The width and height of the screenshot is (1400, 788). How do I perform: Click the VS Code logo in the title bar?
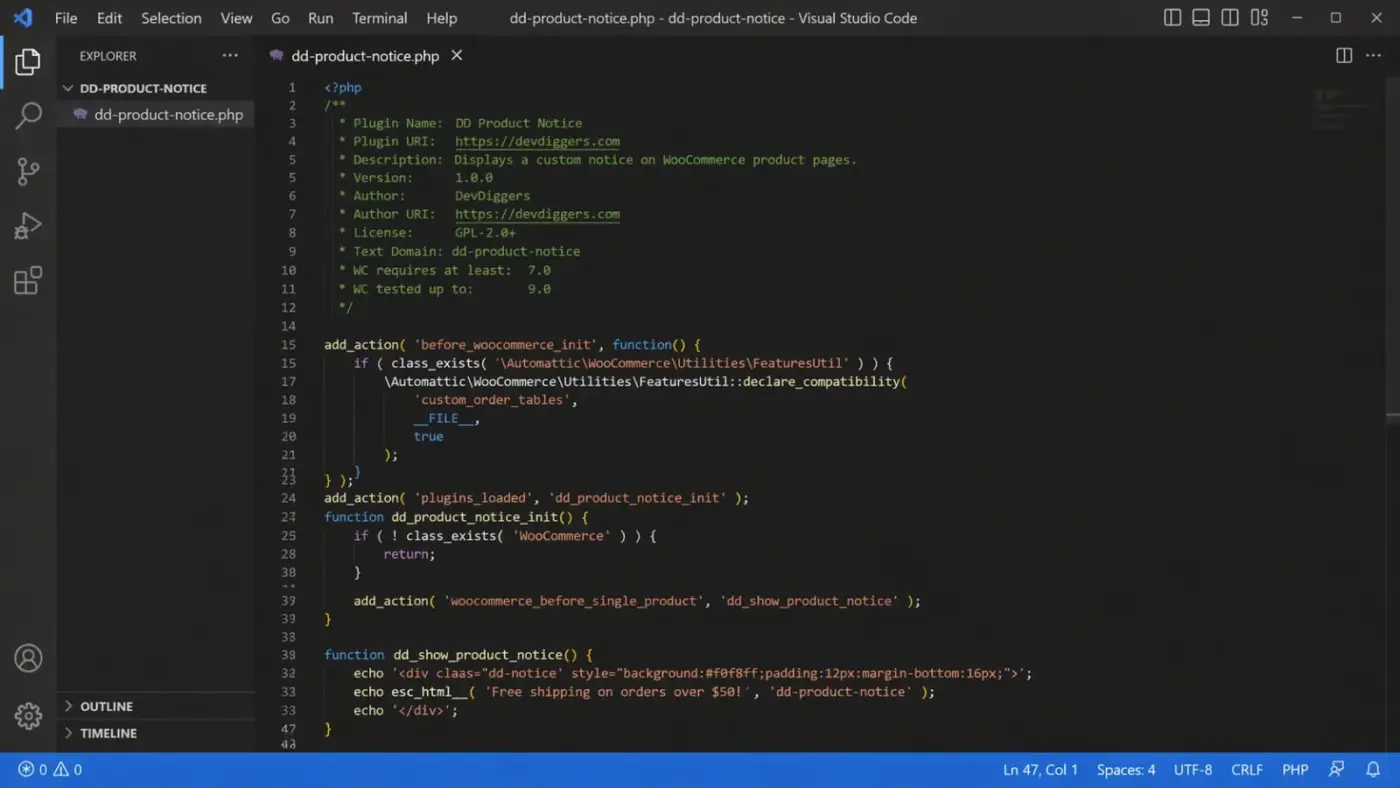[x=23, y=18]
